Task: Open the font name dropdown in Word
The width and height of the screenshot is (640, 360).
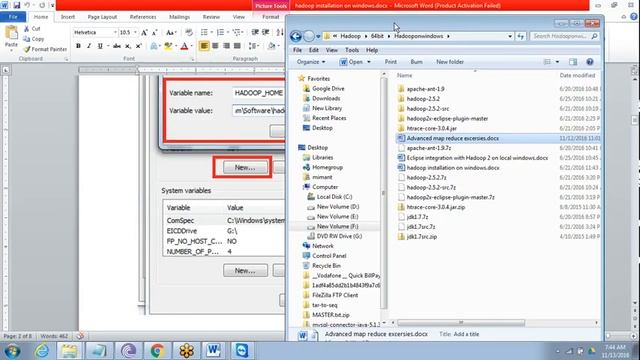Action: tap(115, 32)
